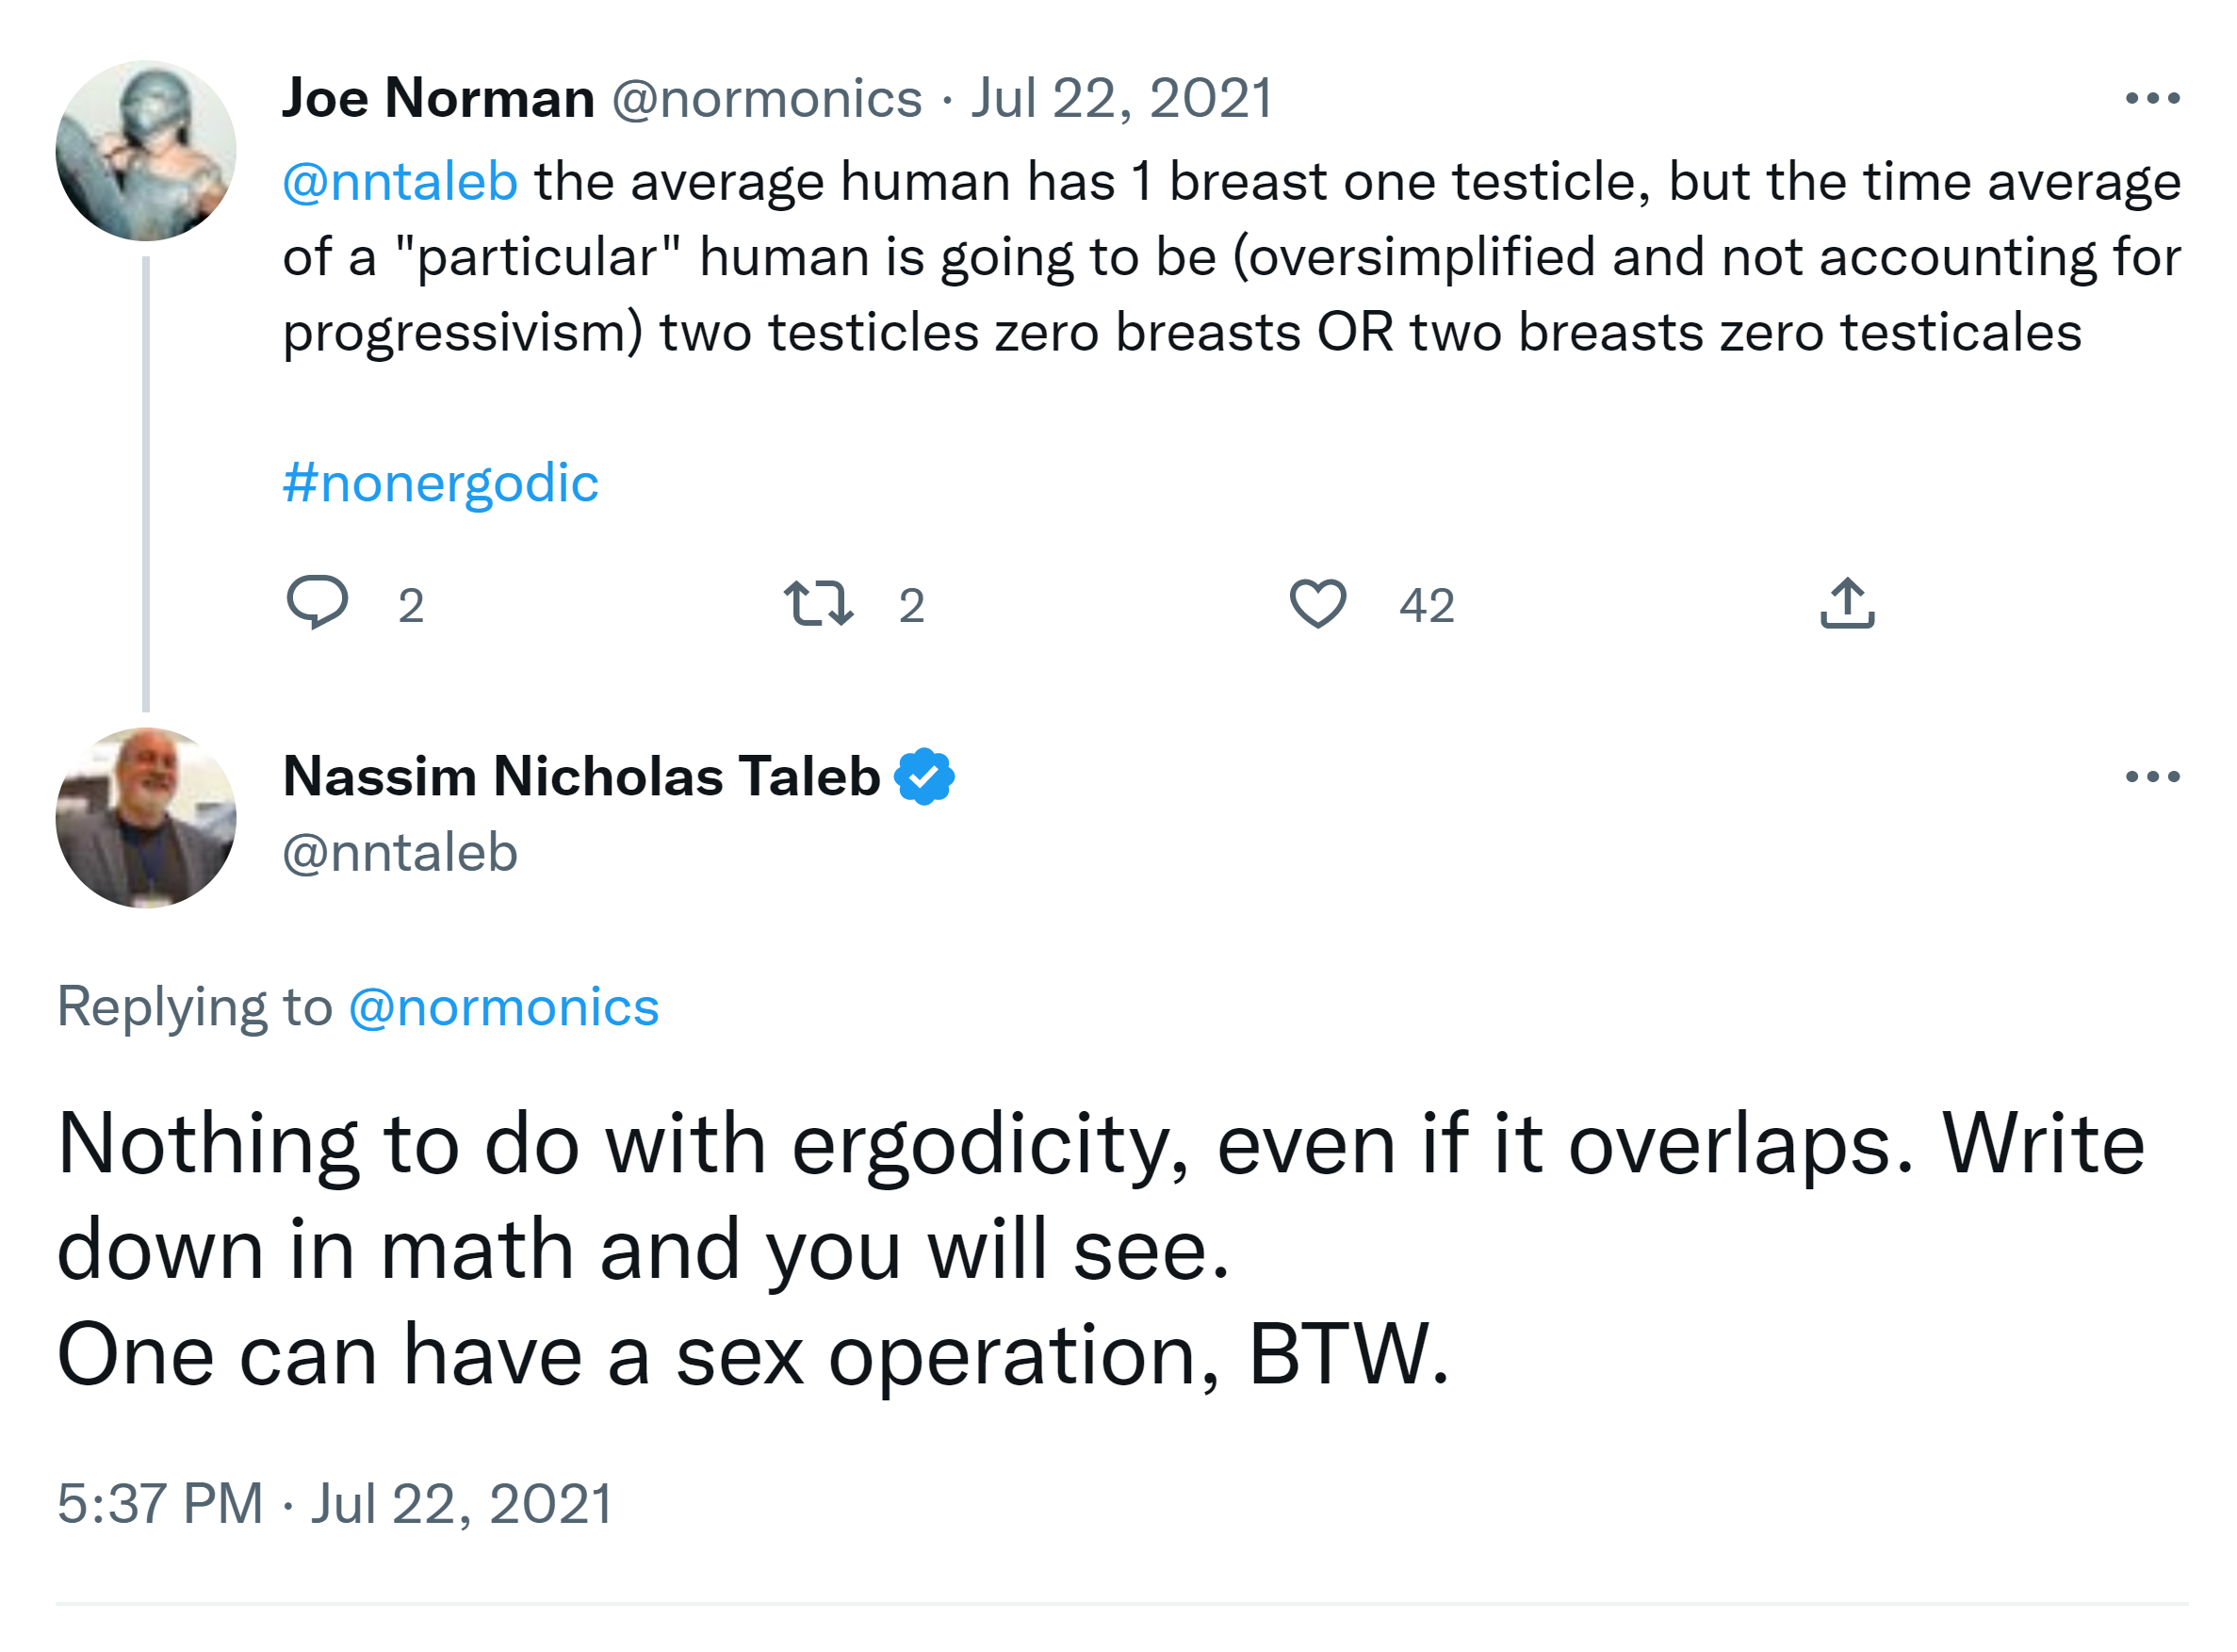This screenshot has height=1652, width=2237.
Task: Click the gray @normonics handle beside Joe Norman
Action: click(766, 98)
